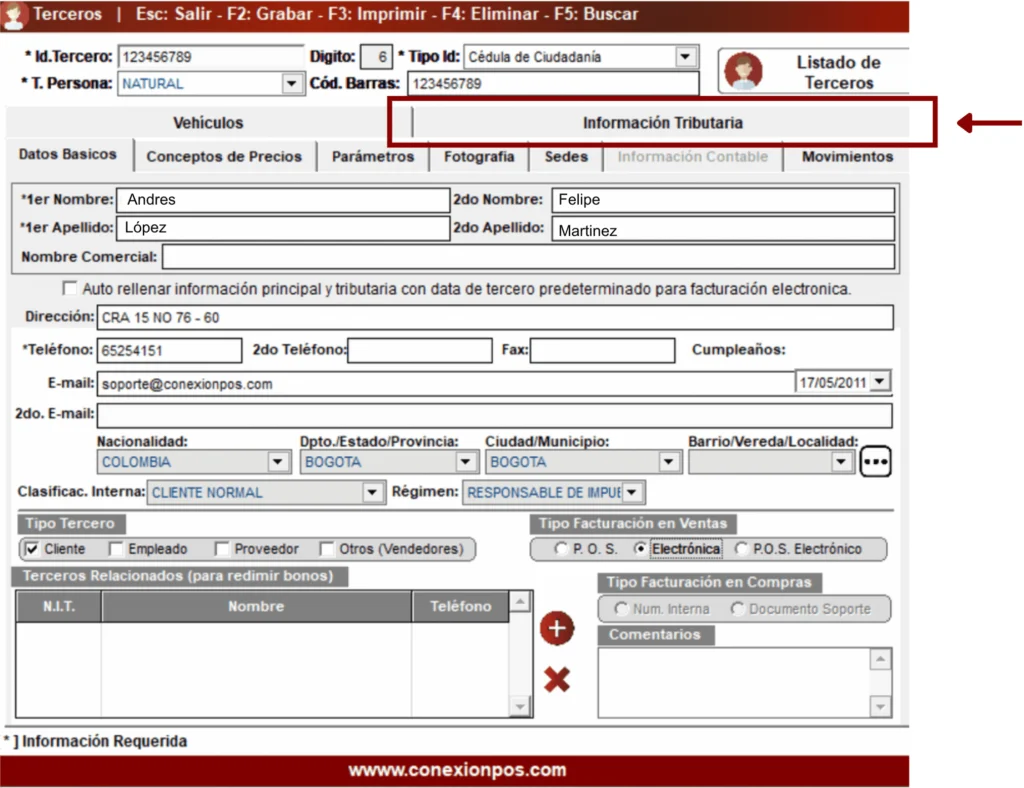Screen dimensions: 1024x788
Task: Open the Movimientos tab
Action: tap(847, 157)
